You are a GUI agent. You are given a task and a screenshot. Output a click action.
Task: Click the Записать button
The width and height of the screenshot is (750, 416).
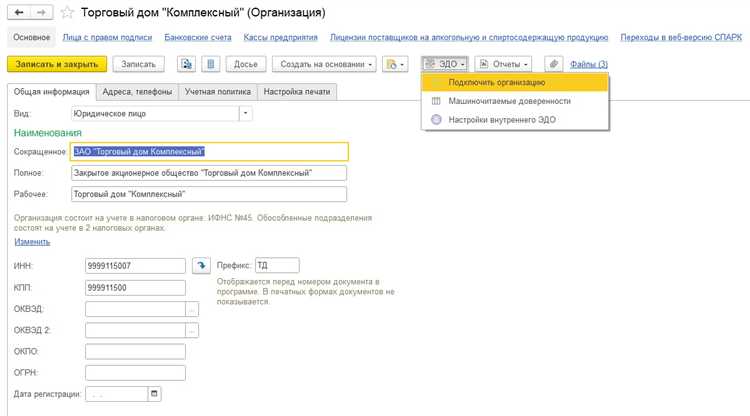pyautogui.click(x=138, y=64)
